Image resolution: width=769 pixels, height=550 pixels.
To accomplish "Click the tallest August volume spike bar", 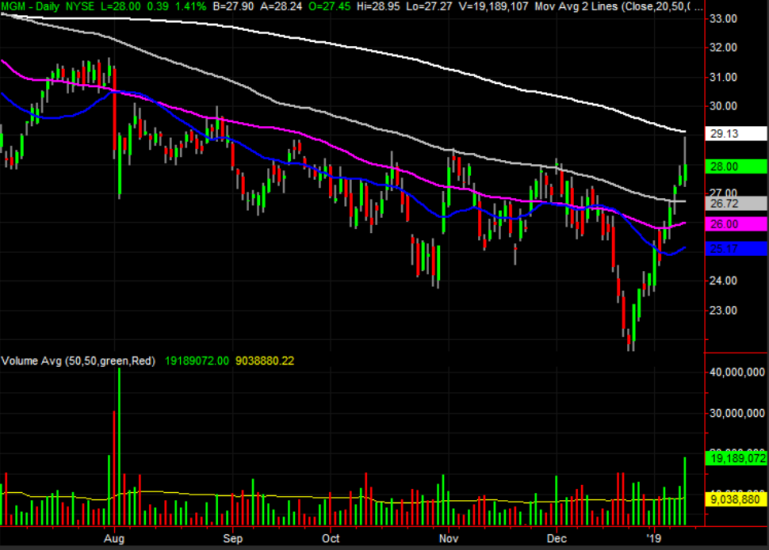I will [119, 446].
